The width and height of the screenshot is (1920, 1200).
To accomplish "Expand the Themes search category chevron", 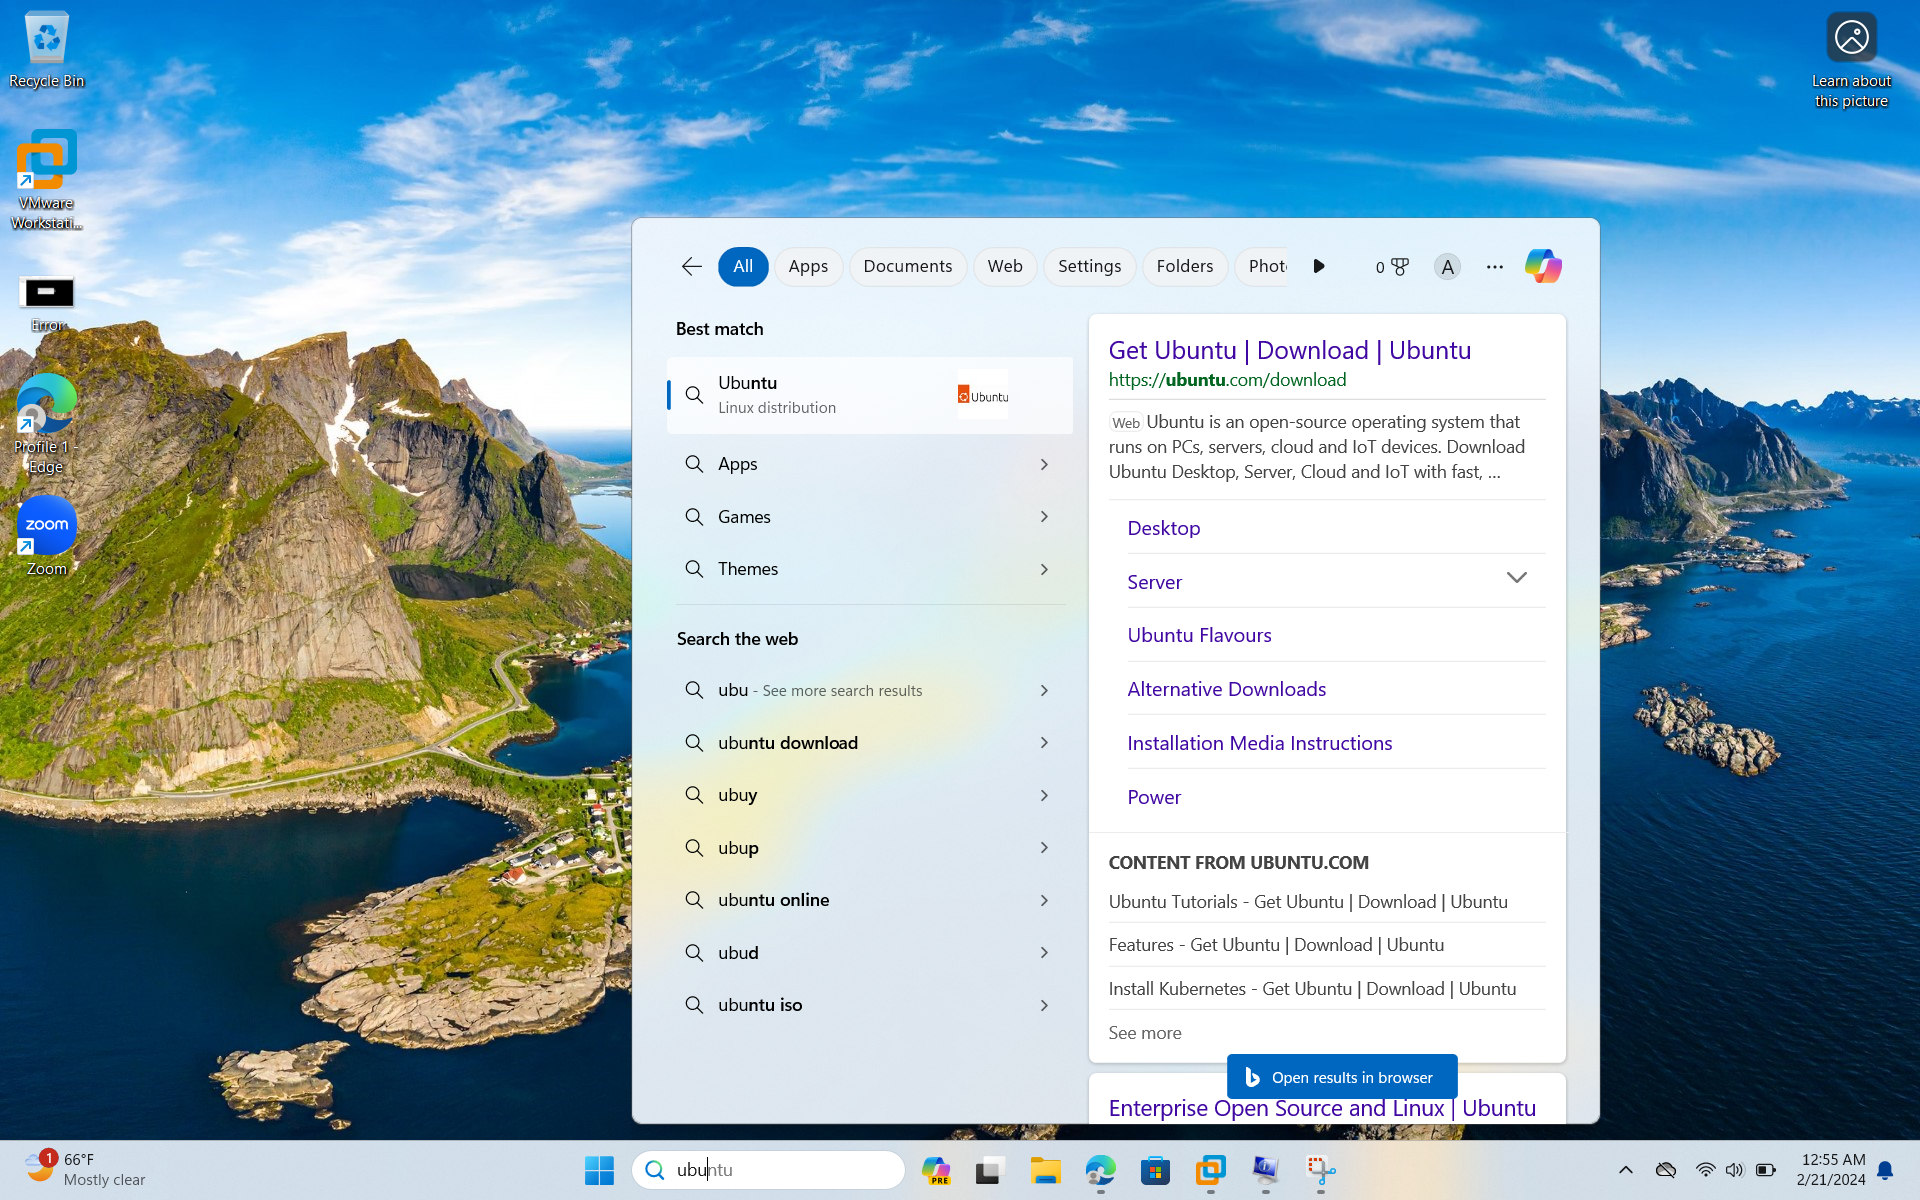I will (x=1044, y=569).
